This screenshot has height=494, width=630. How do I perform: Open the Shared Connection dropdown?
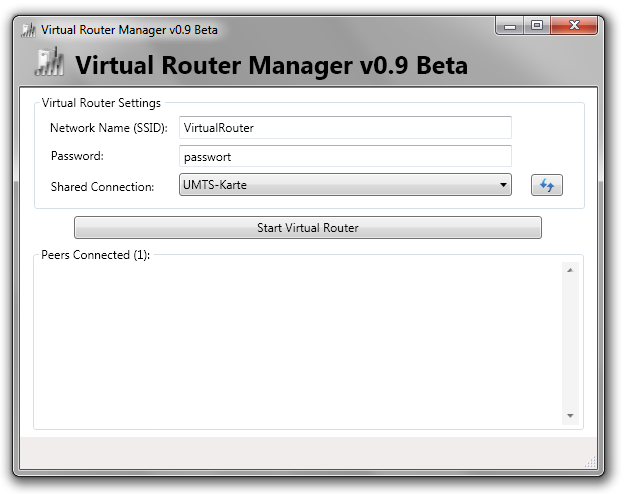tap(345, 185)
